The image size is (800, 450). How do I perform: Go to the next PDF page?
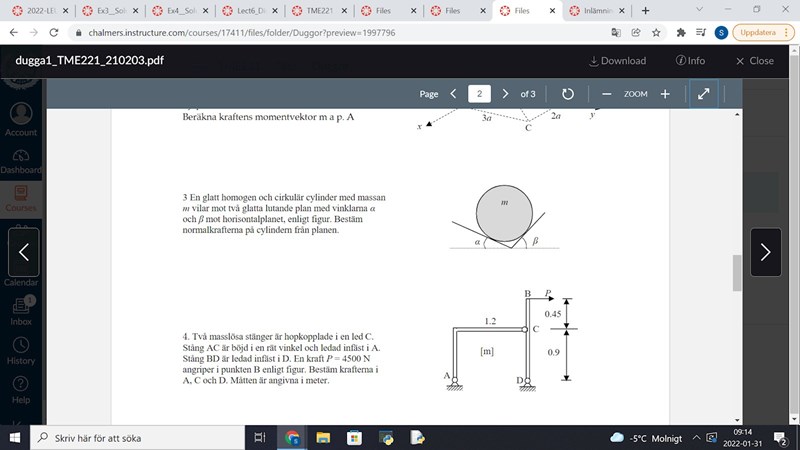click(505, 94)
